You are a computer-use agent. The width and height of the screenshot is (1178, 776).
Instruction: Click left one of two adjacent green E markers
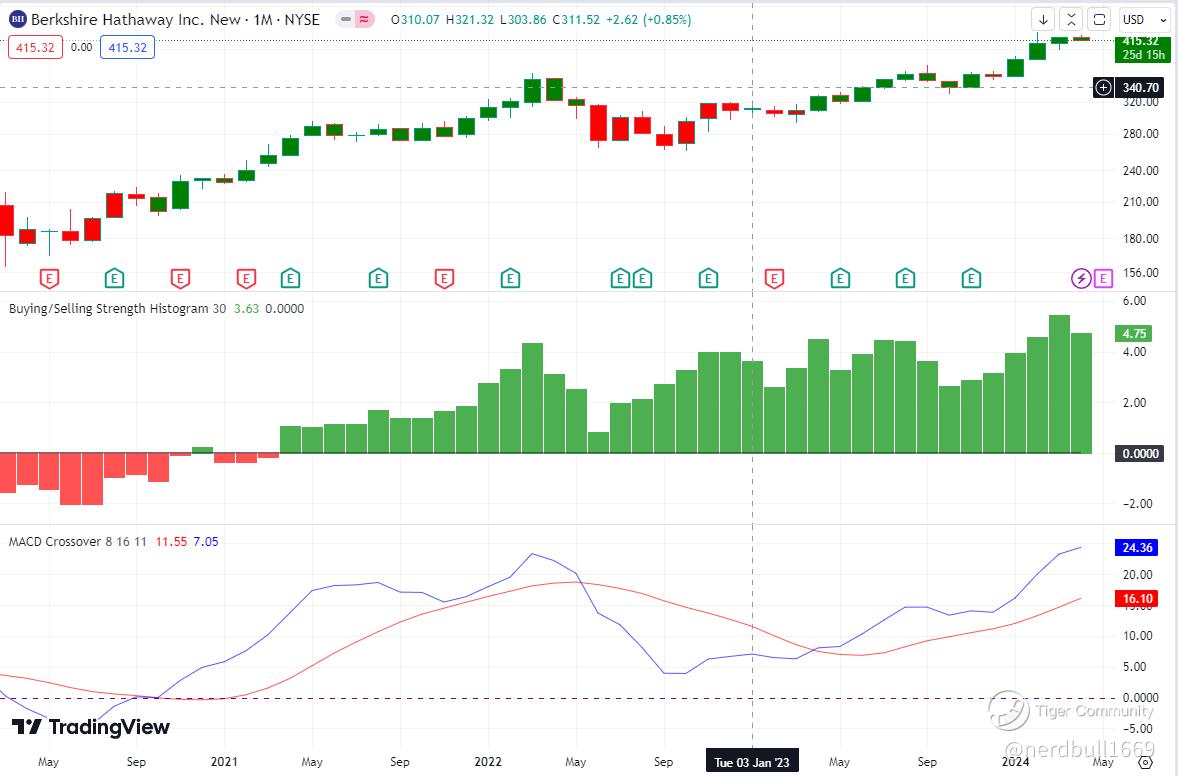[620, 279]
